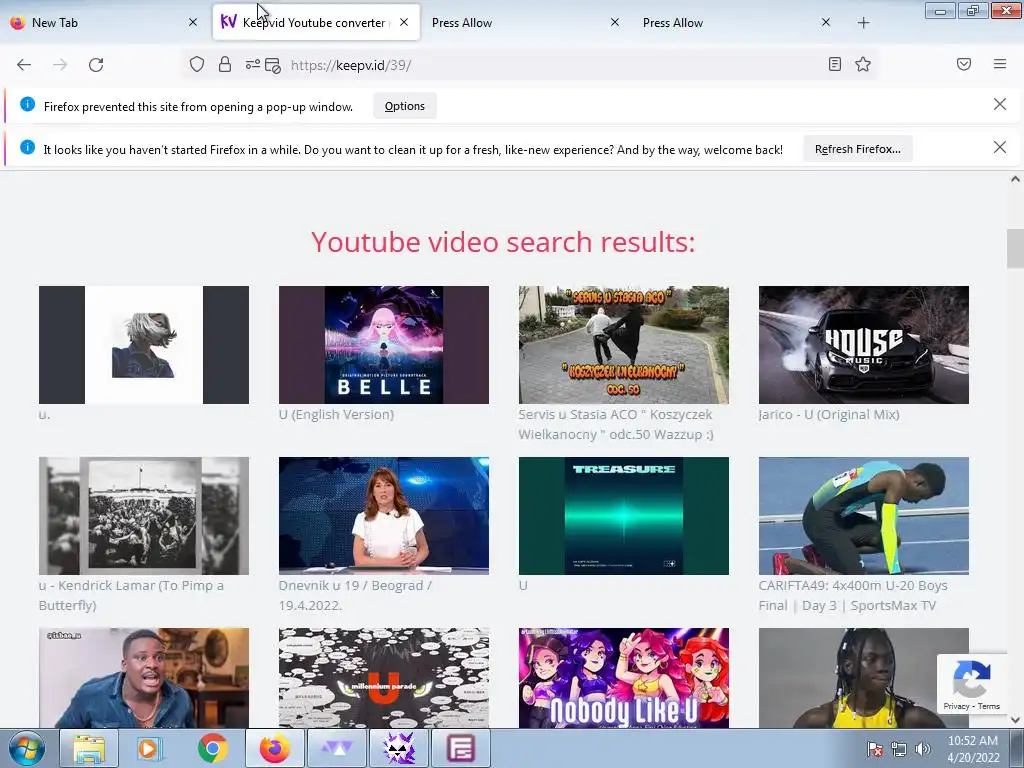
Task: Close the New Tab tab
Action: (x=193, y=22)
